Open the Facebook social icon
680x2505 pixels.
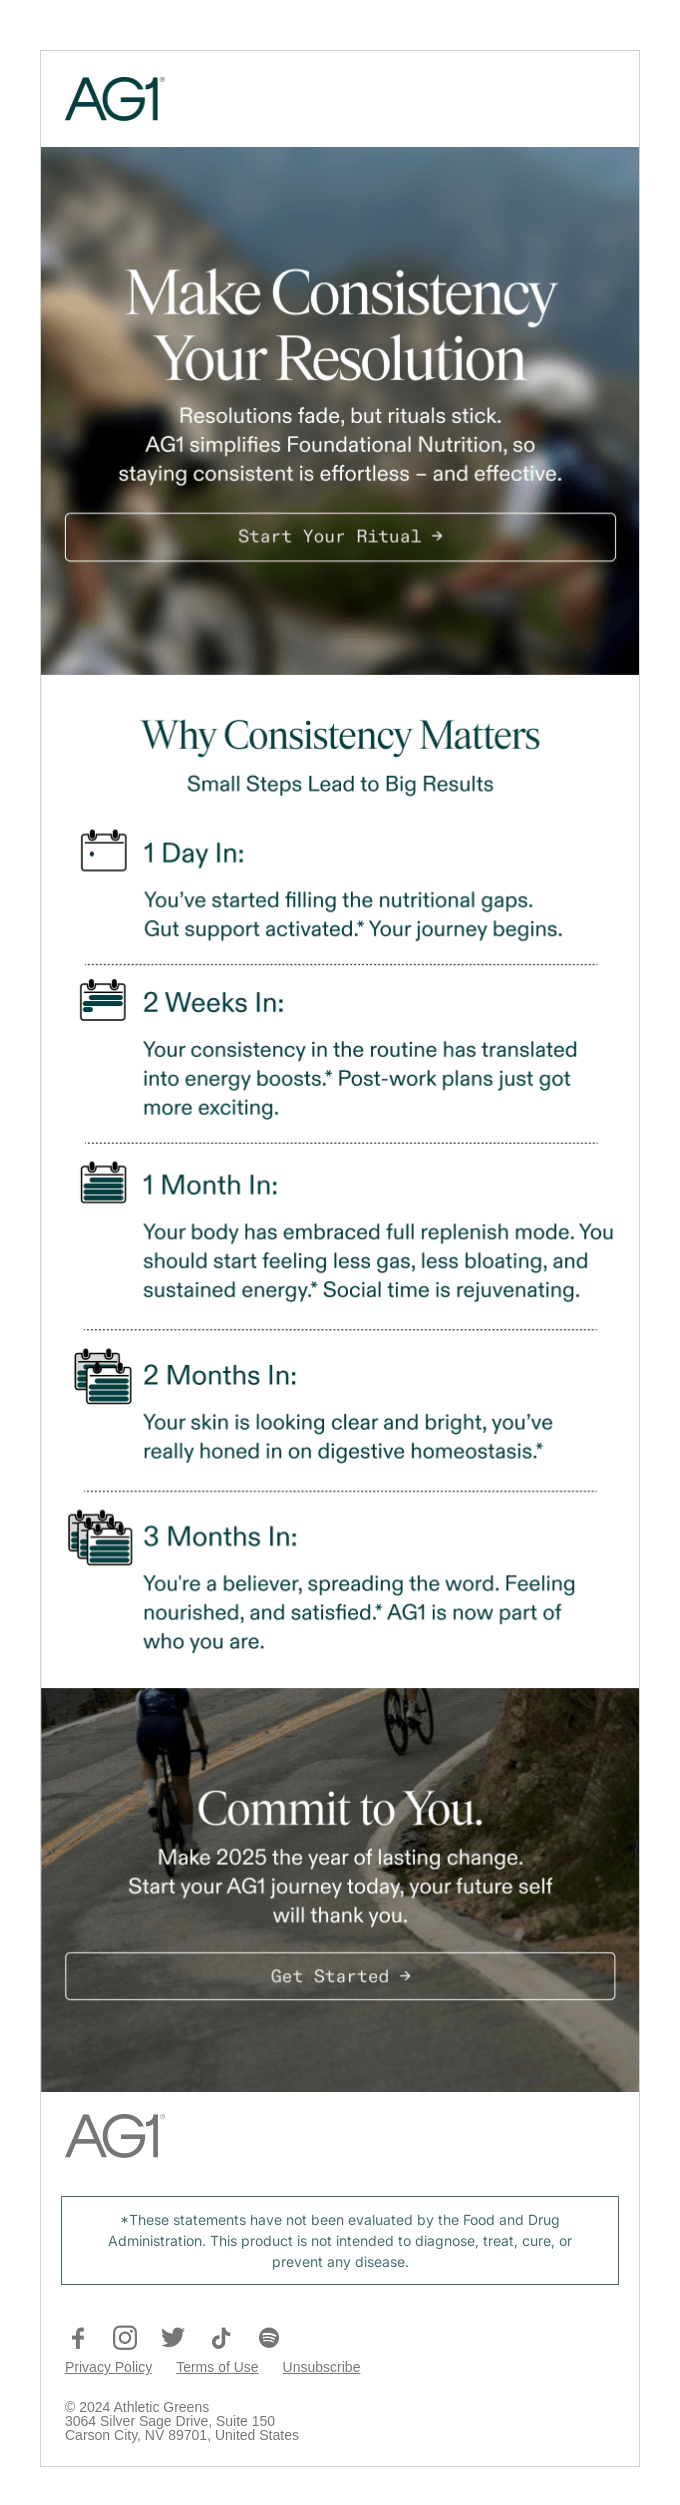(78, 2336)
